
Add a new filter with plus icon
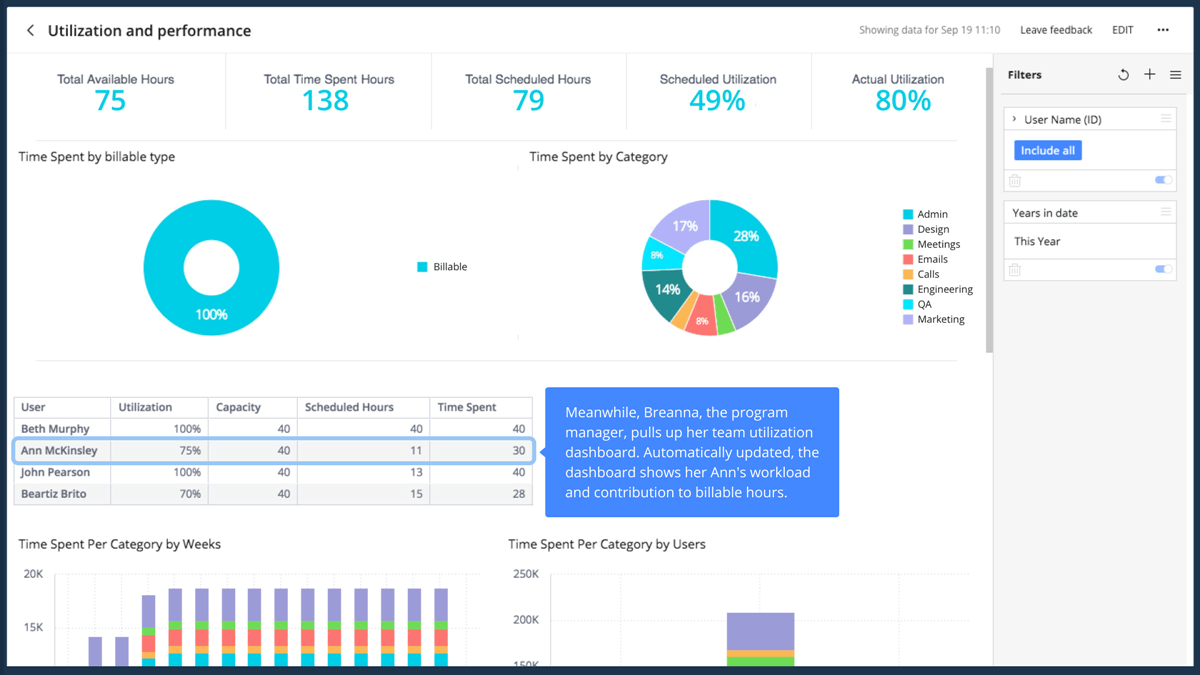tap(1150, 75)
